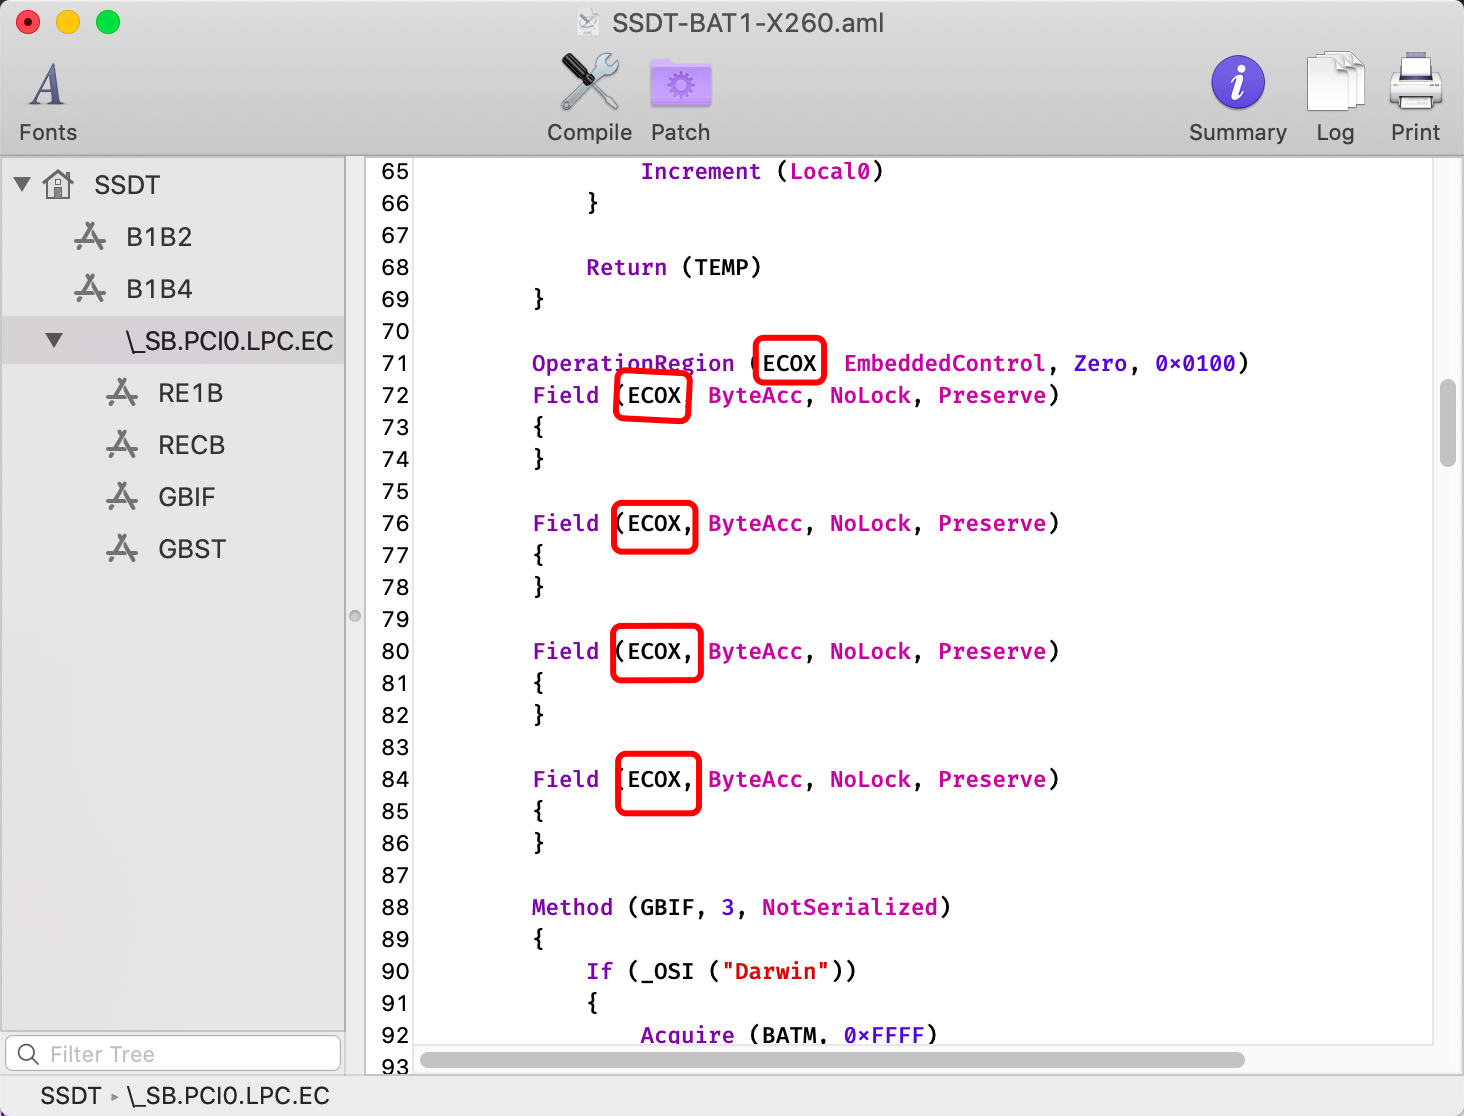Open the Fonts panel from the toolbar
1464x1116 pixels.
[47, 100]
